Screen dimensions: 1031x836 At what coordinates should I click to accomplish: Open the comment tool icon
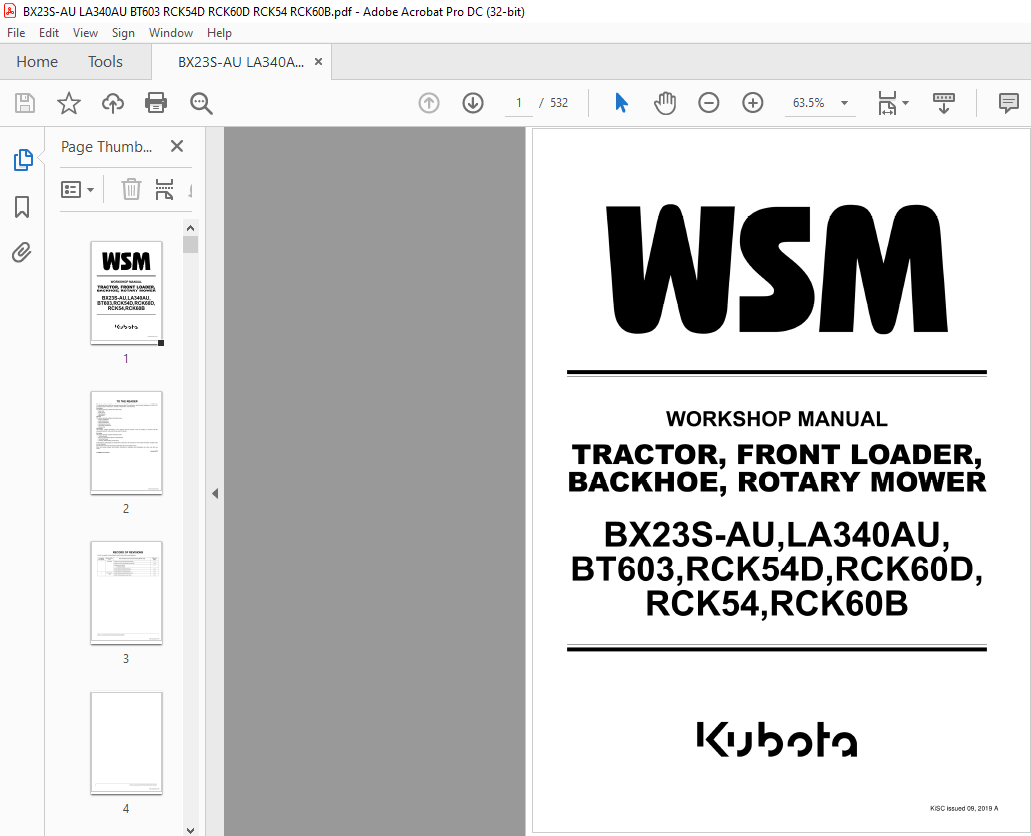1008,103
